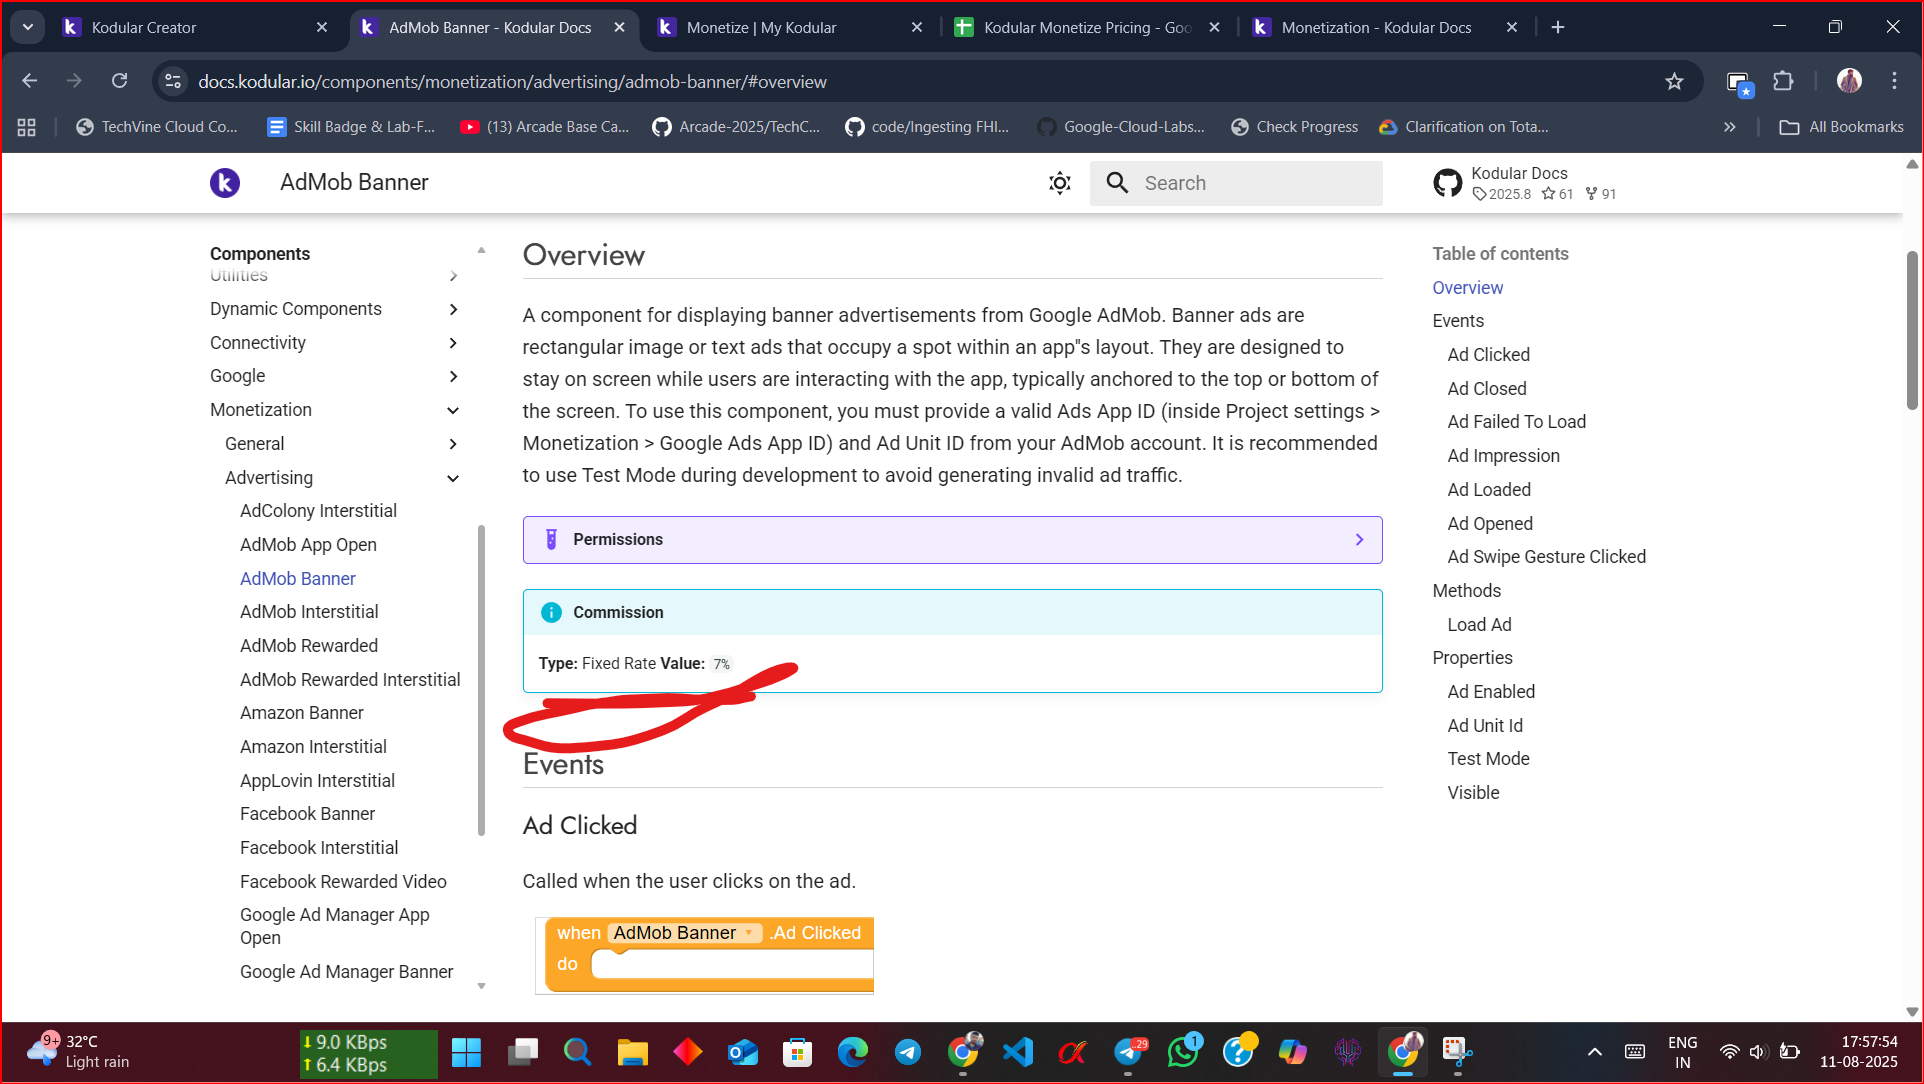This screenshot has width=1924, height=1084.
Task: Open AdMob App Open page
Action: click(x=308, y=545)
